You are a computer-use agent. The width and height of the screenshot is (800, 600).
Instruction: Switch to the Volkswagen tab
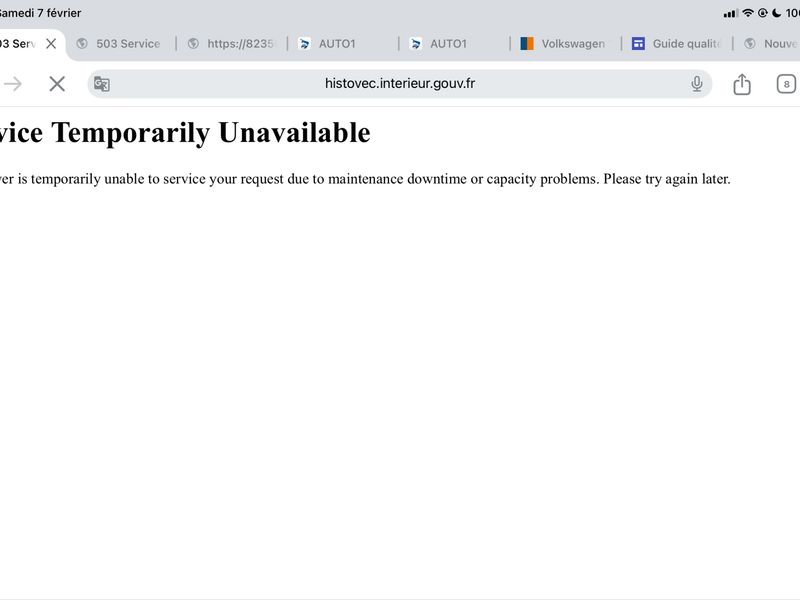(565, 44)
